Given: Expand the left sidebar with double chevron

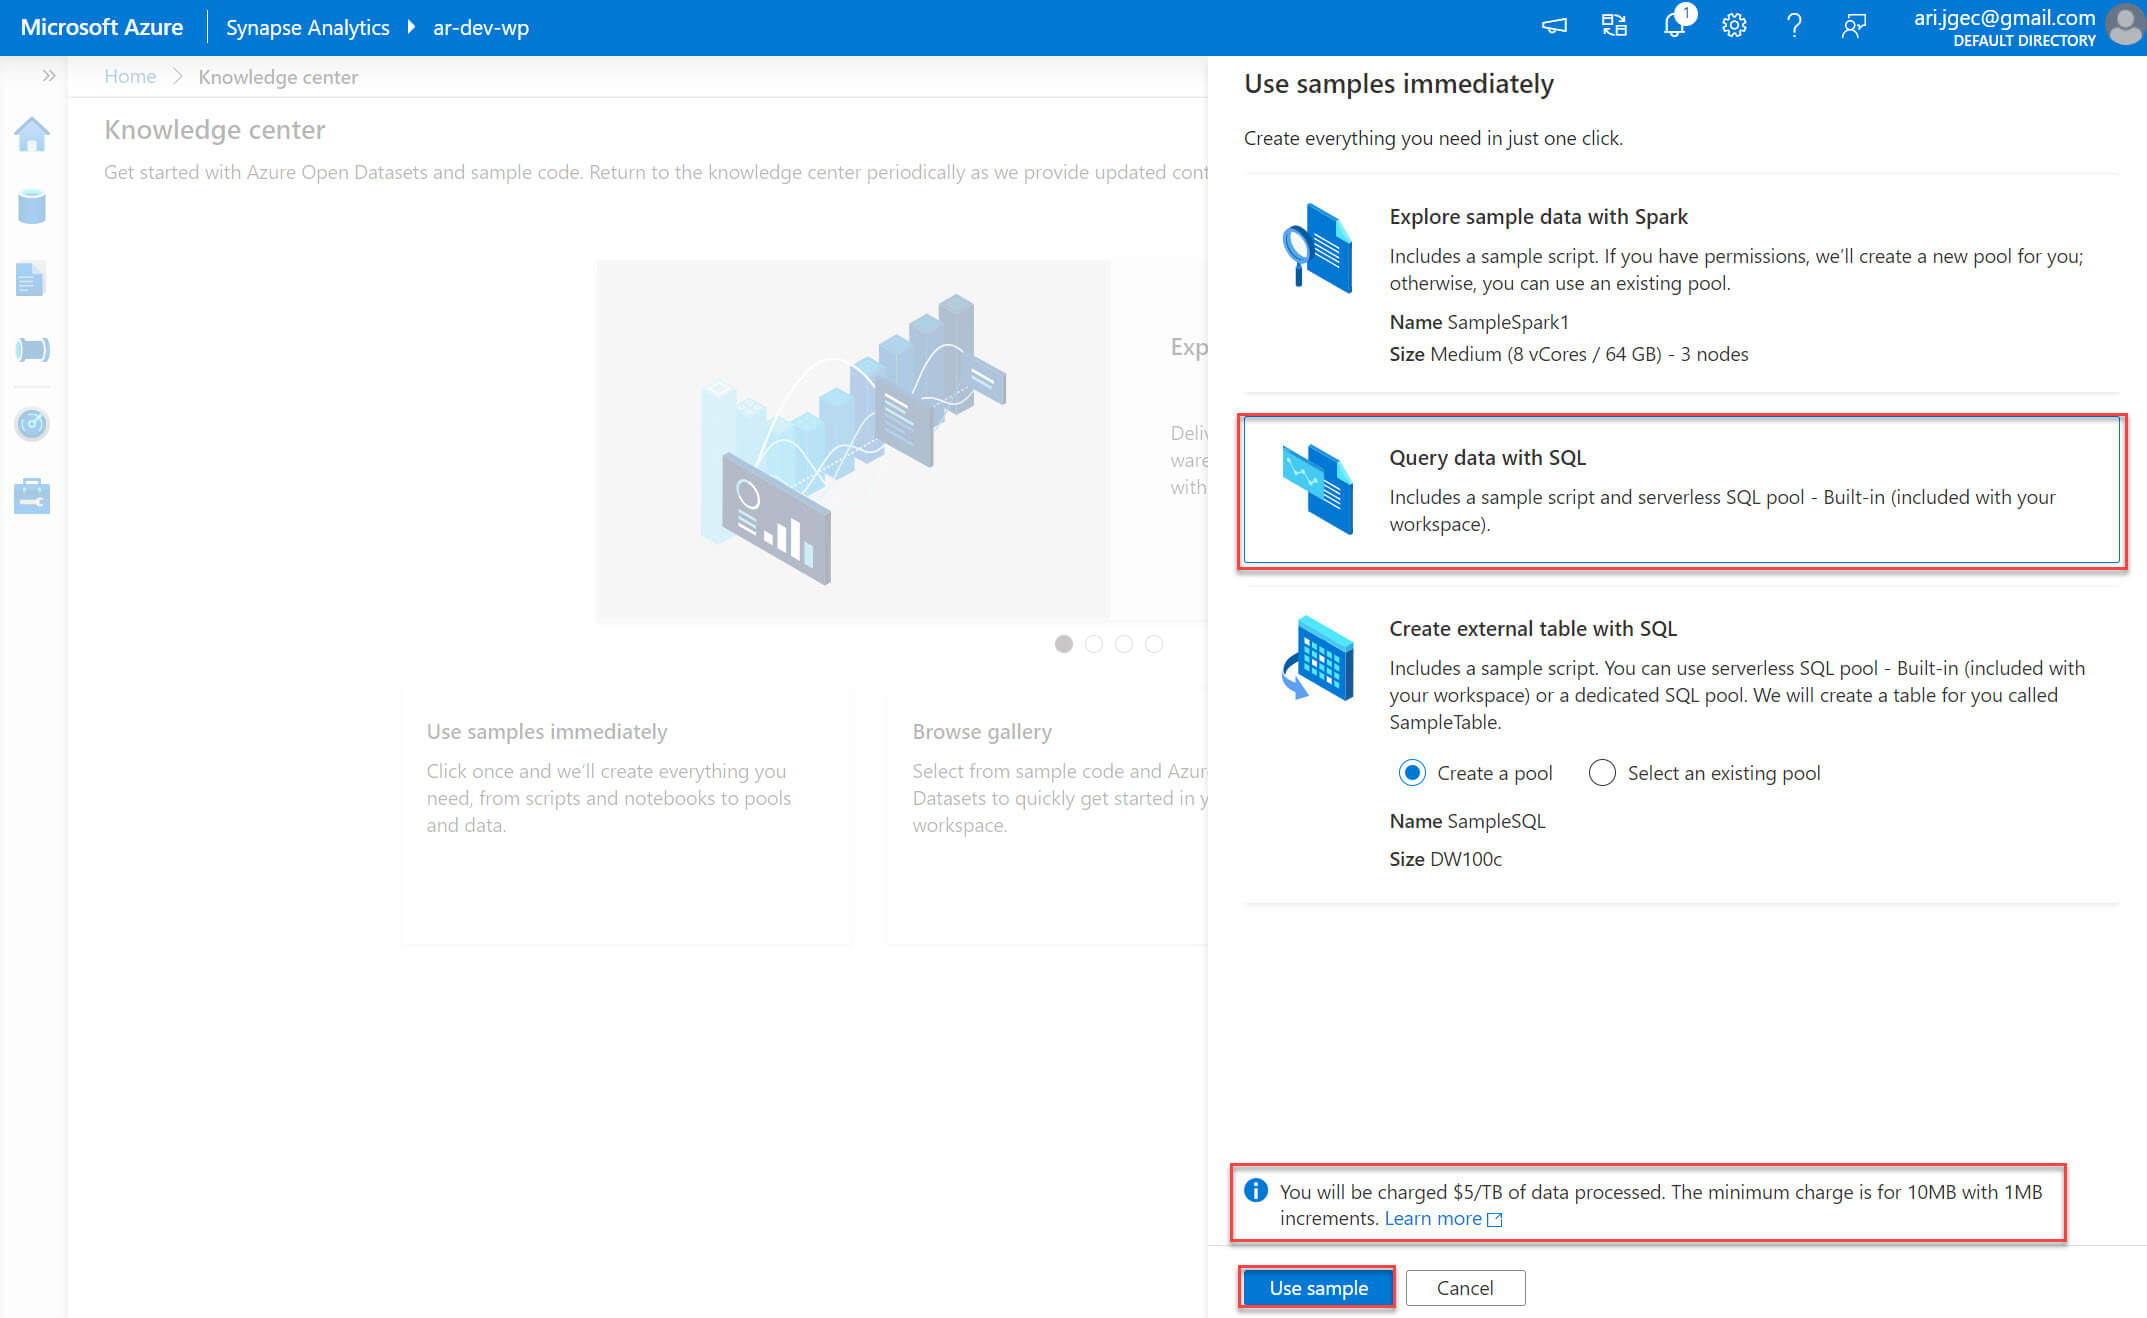Looking at the screenshot, I should click(x=48, y=76).
